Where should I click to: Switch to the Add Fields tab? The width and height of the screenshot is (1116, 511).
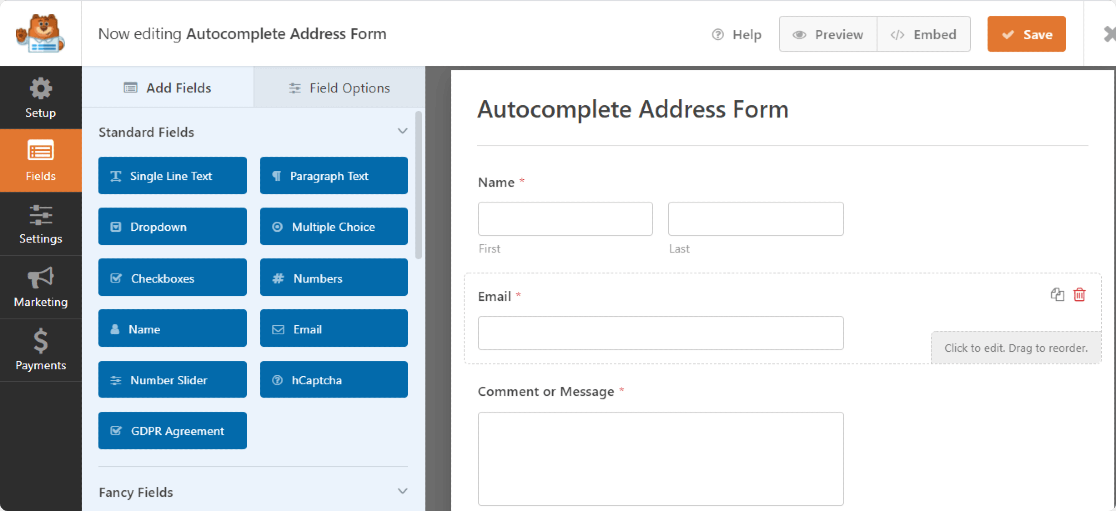tap(168, 88)
